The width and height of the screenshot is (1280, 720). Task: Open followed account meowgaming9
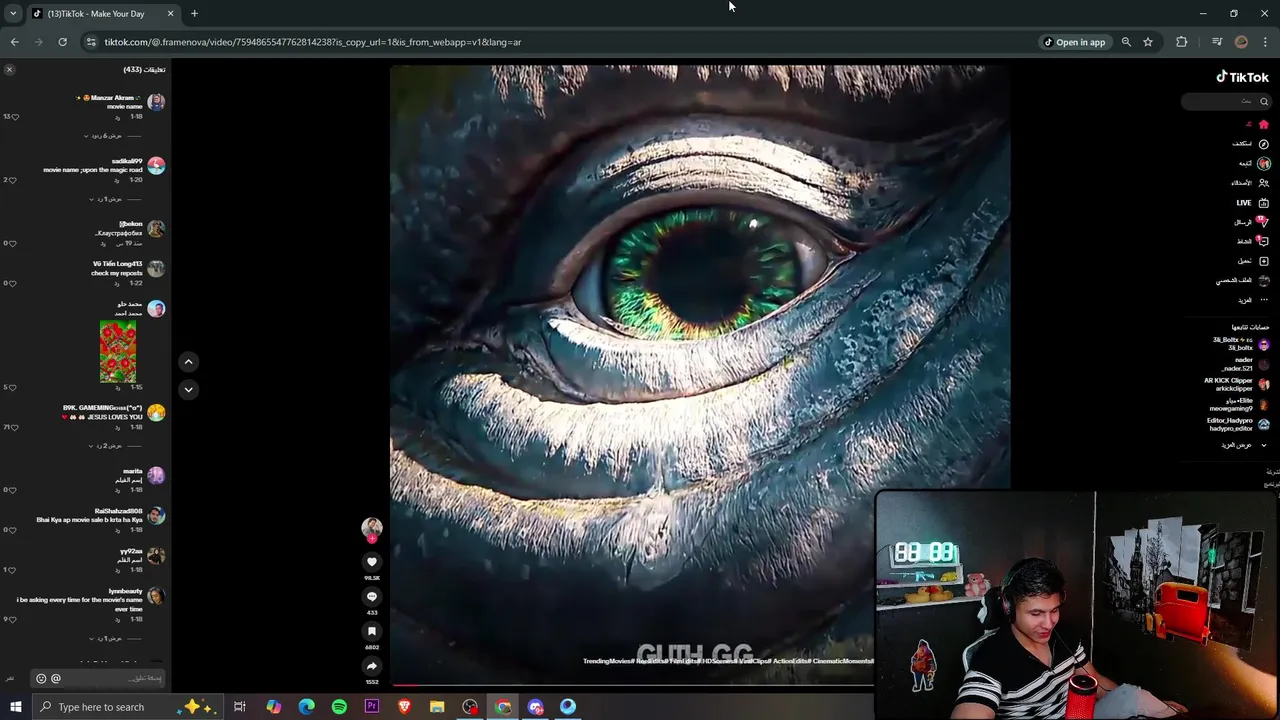click(1240, 404)
